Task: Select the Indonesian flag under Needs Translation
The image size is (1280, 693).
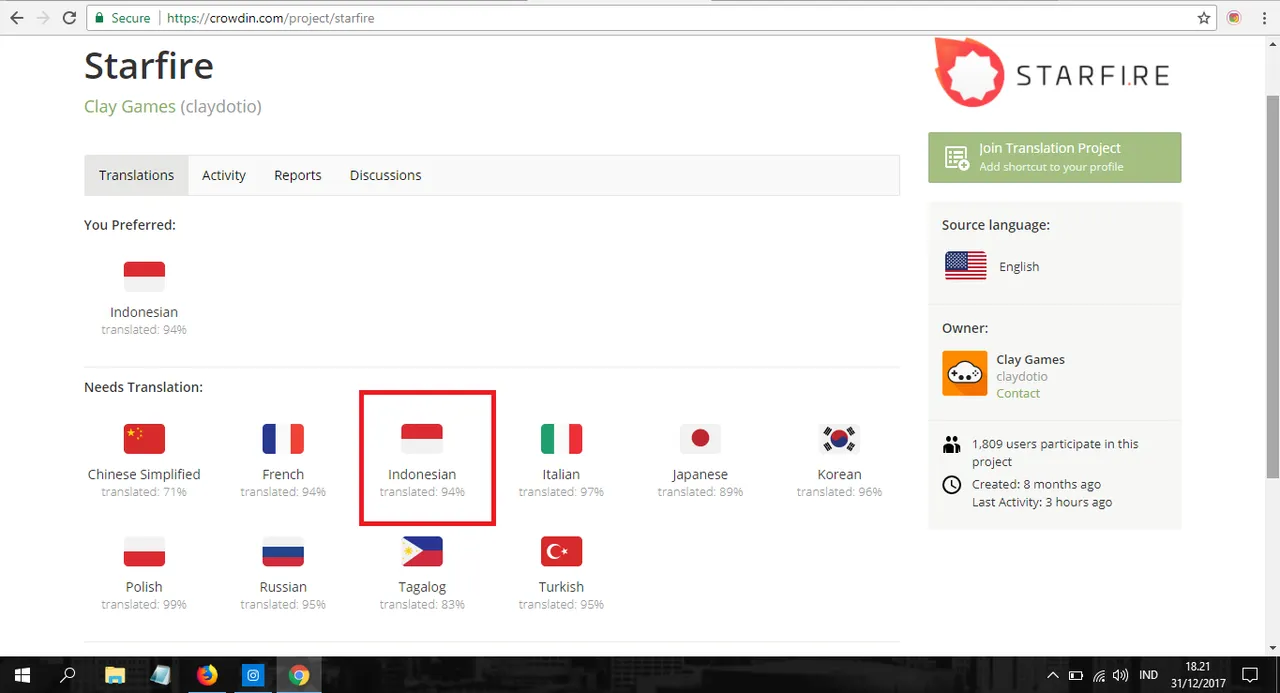Action: point(422,439)
